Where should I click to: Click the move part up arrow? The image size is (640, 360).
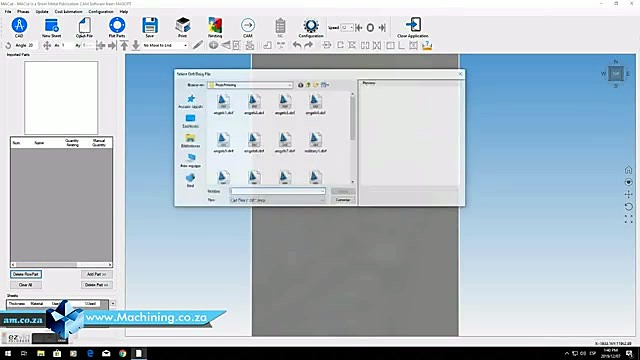pyautogui.click(x=124, y=45)
